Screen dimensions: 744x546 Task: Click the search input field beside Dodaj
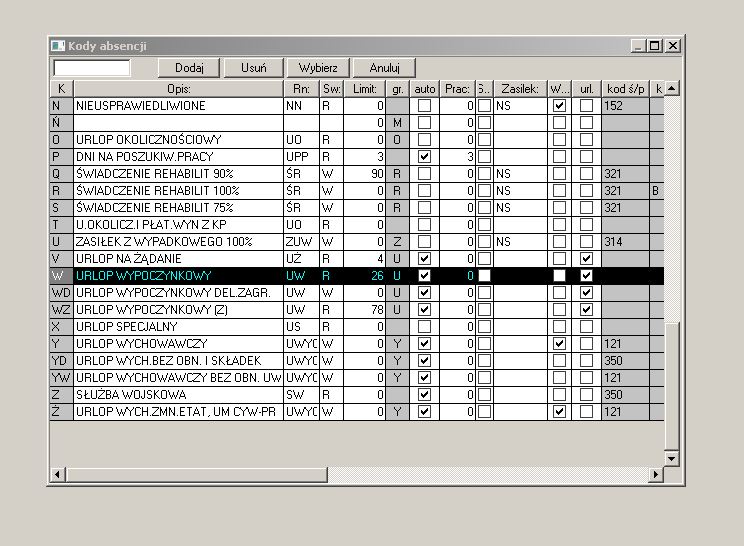[x=92, y=68]
